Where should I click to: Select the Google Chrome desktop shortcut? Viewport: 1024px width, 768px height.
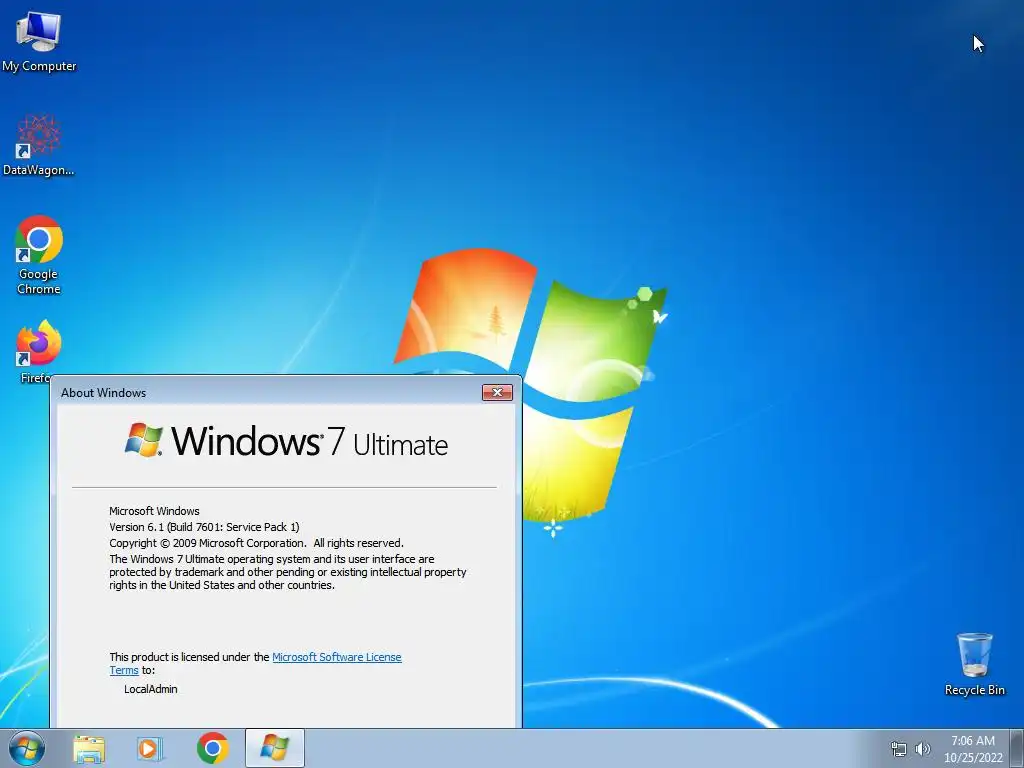(39, 255)
